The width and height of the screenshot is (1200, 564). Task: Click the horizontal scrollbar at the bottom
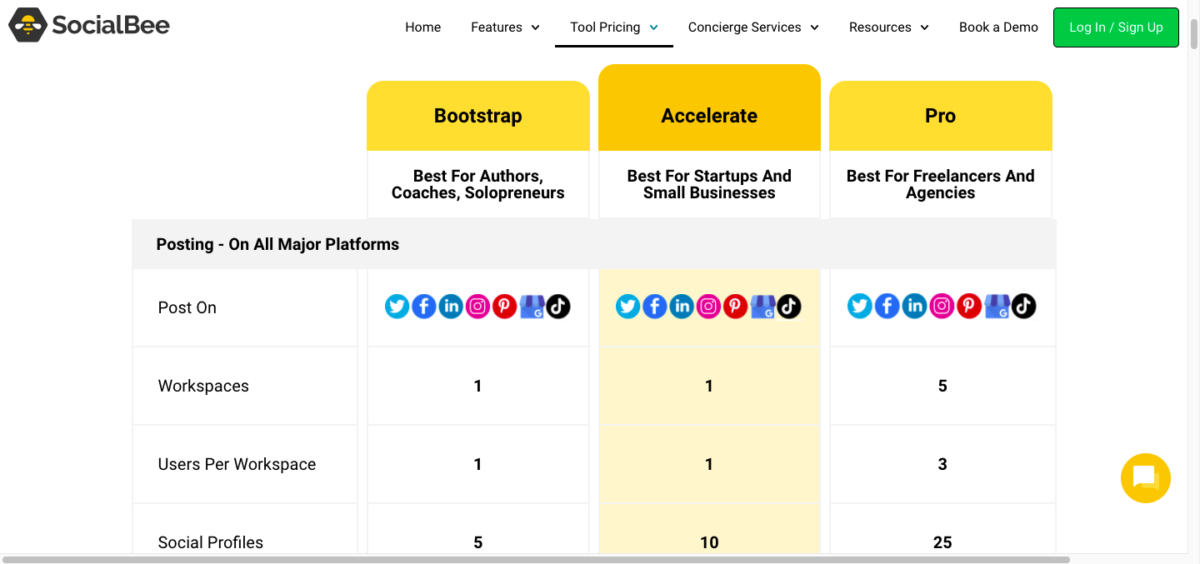pyautogui.click(x=535, y=559)
